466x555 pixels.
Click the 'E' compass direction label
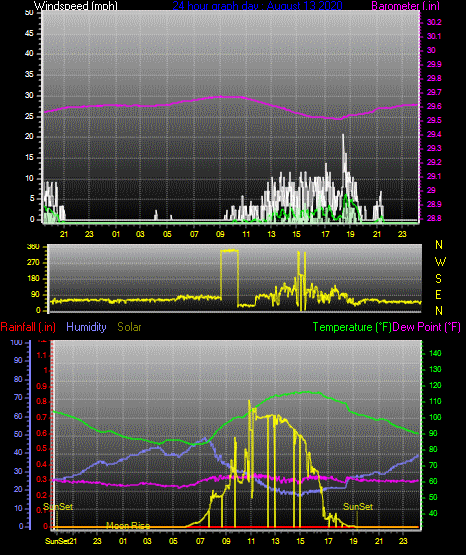[x=438, y=294]
